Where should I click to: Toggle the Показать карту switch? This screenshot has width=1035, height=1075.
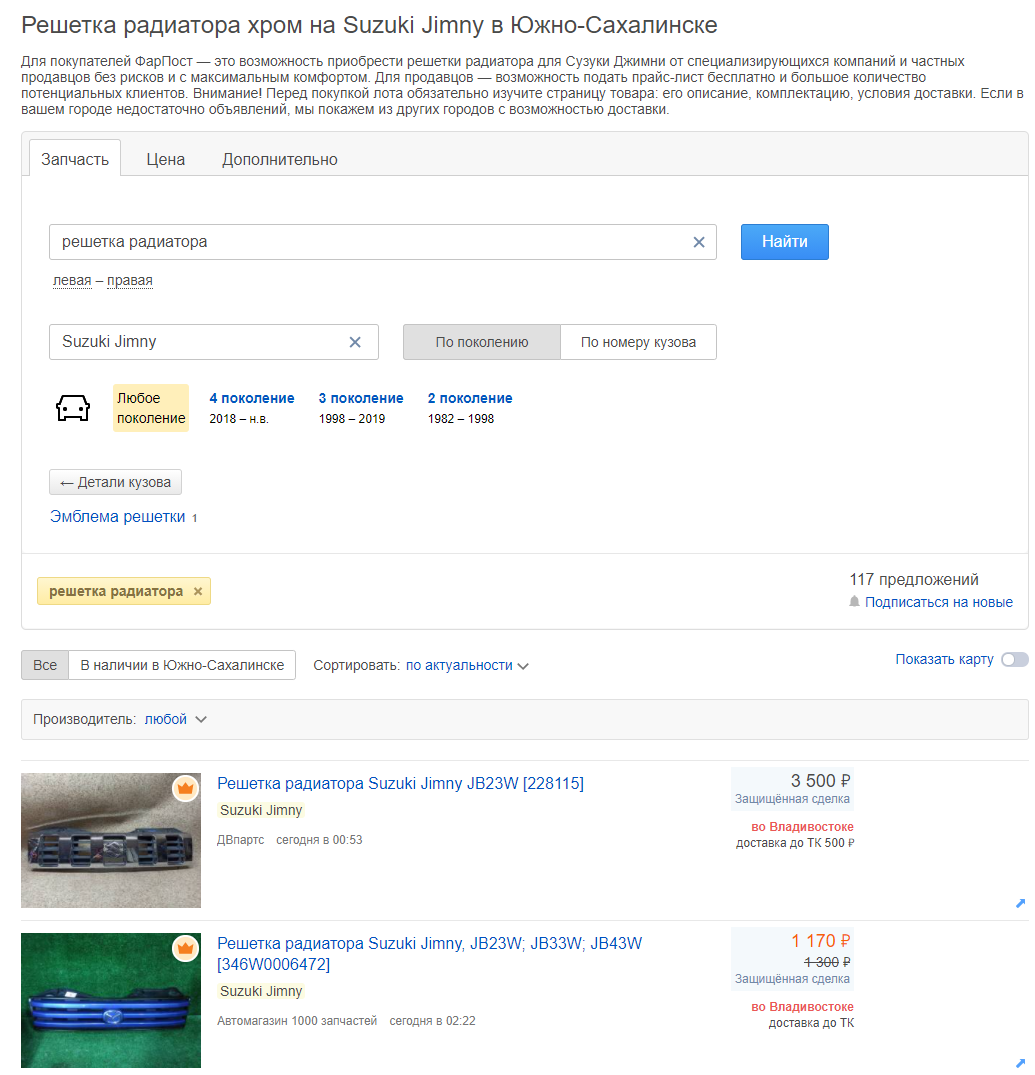1014,660
